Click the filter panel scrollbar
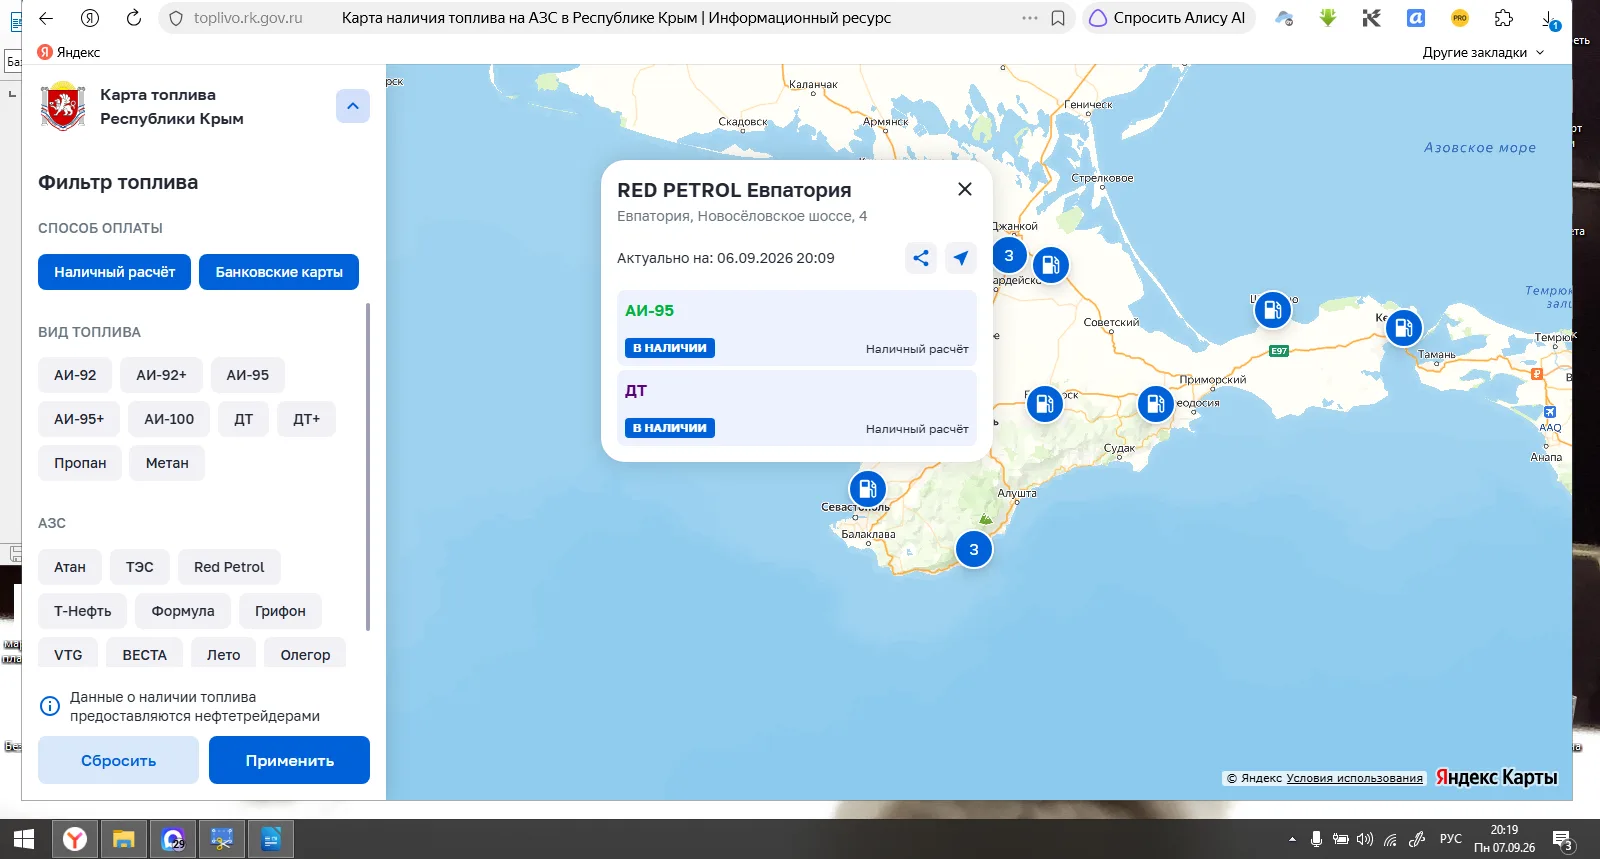Viewport: 1600px width, 859px height. [x=368, y=467]
